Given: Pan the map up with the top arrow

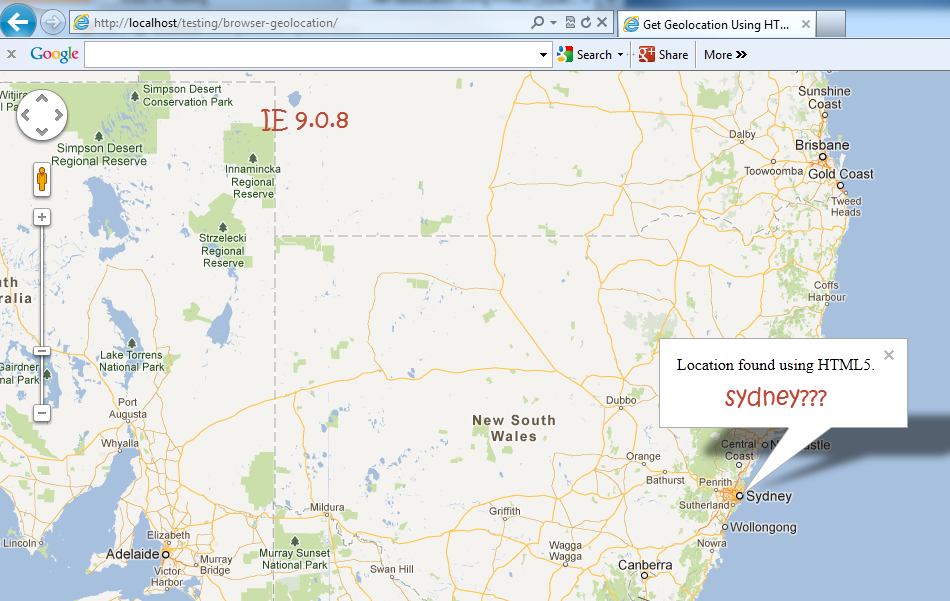Looking at the screenshot, I should (x=42, y=98).
